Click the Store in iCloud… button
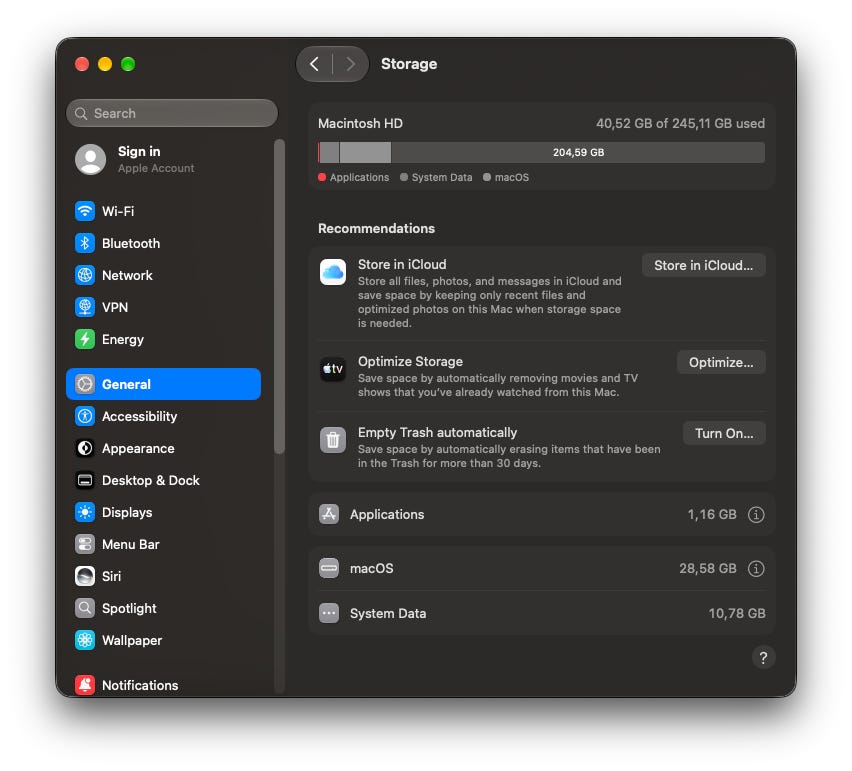 (704, 265)
